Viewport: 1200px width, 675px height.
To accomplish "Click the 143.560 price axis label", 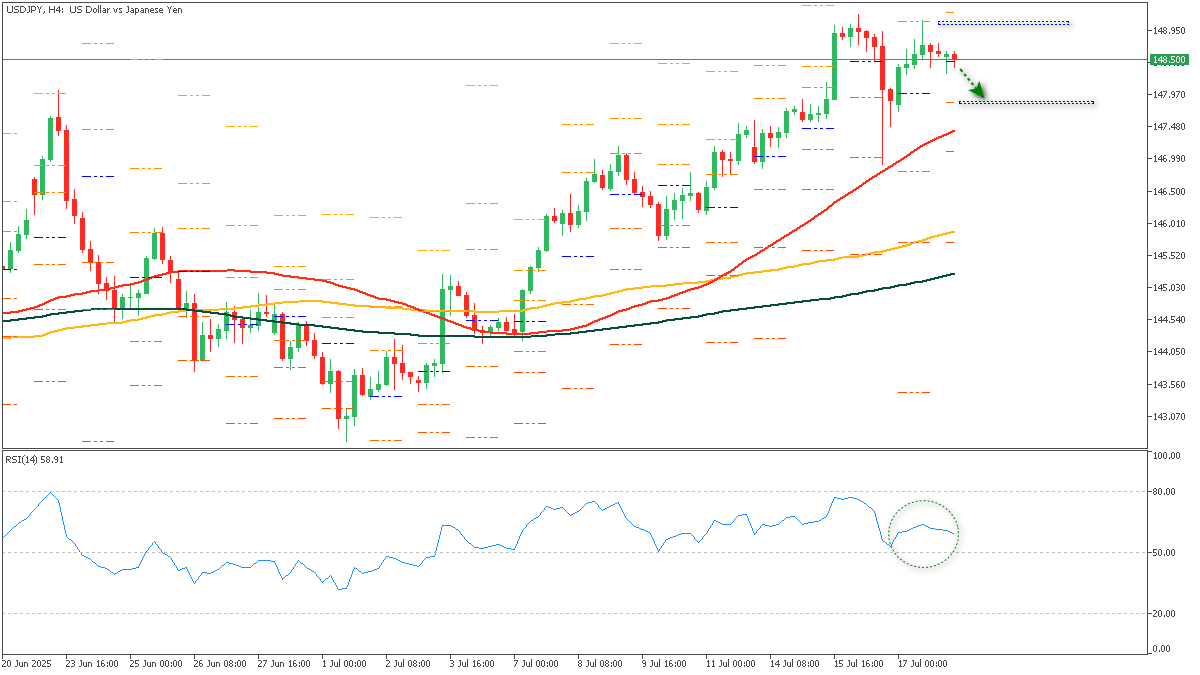I will click(1168, 385).
